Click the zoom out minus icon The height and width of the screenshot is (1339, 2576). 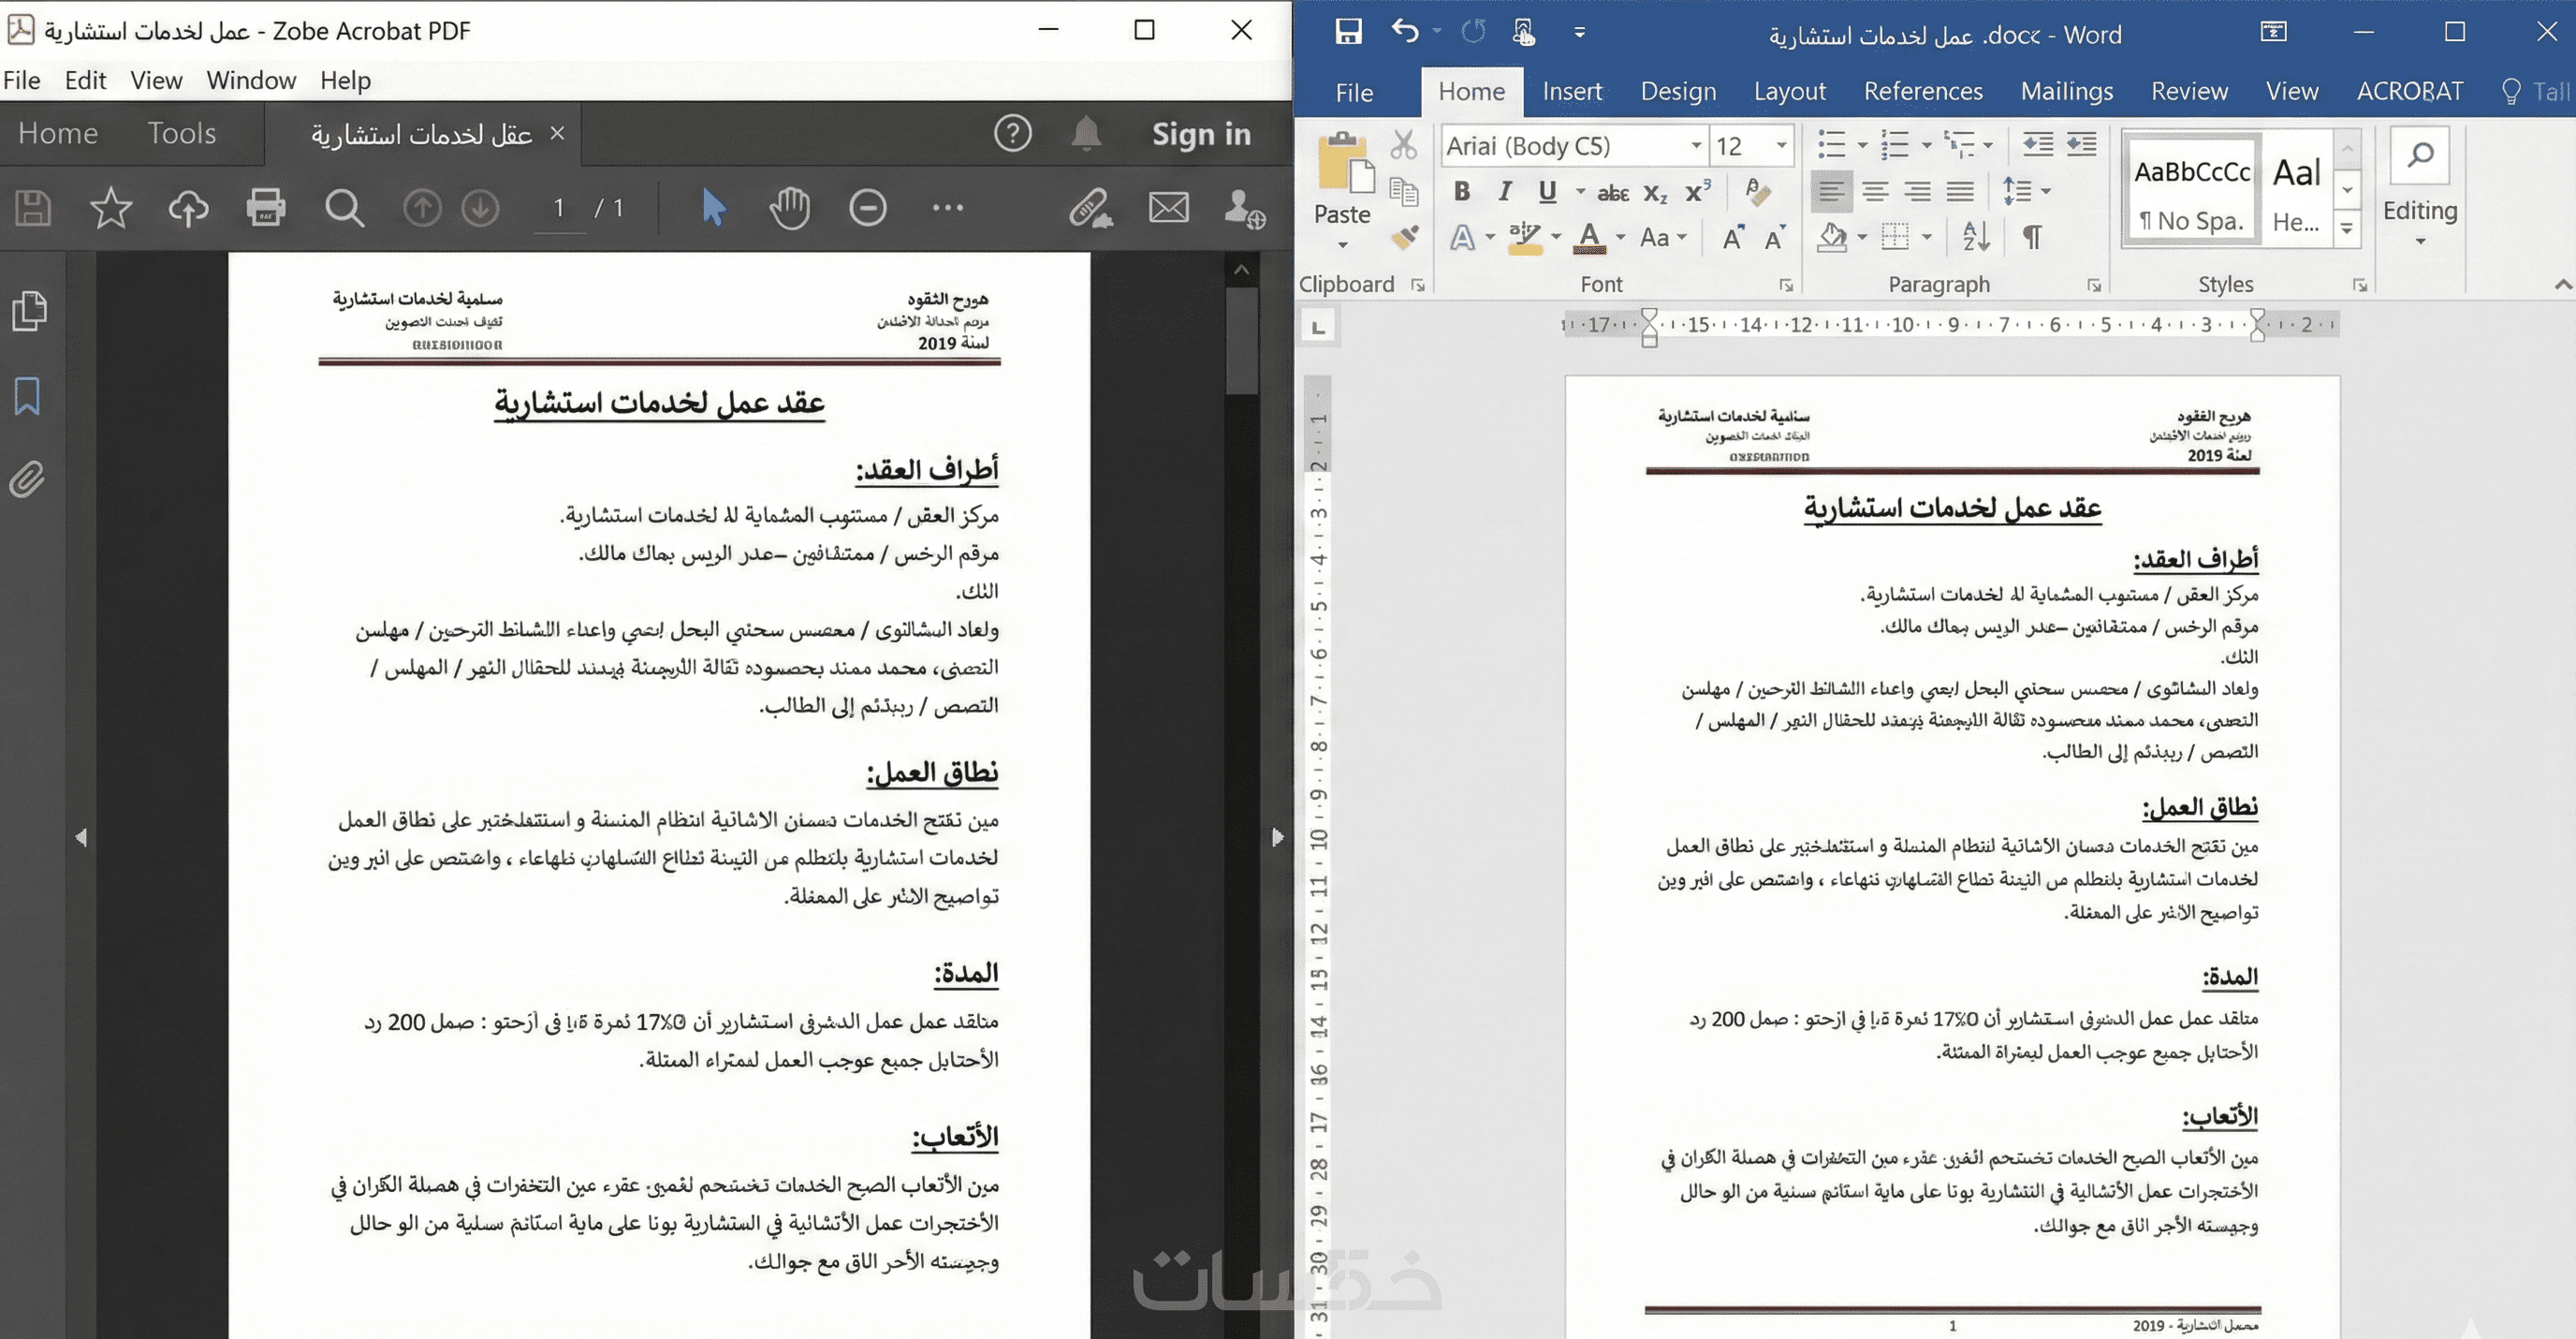tap(867, 208)
